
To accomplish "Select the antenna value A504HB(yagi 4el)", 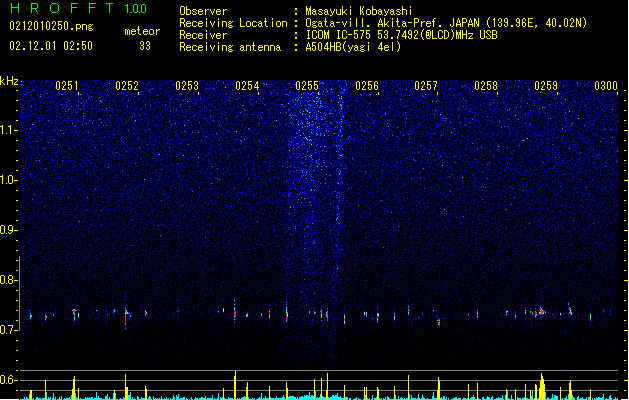I will pos(353,47).
